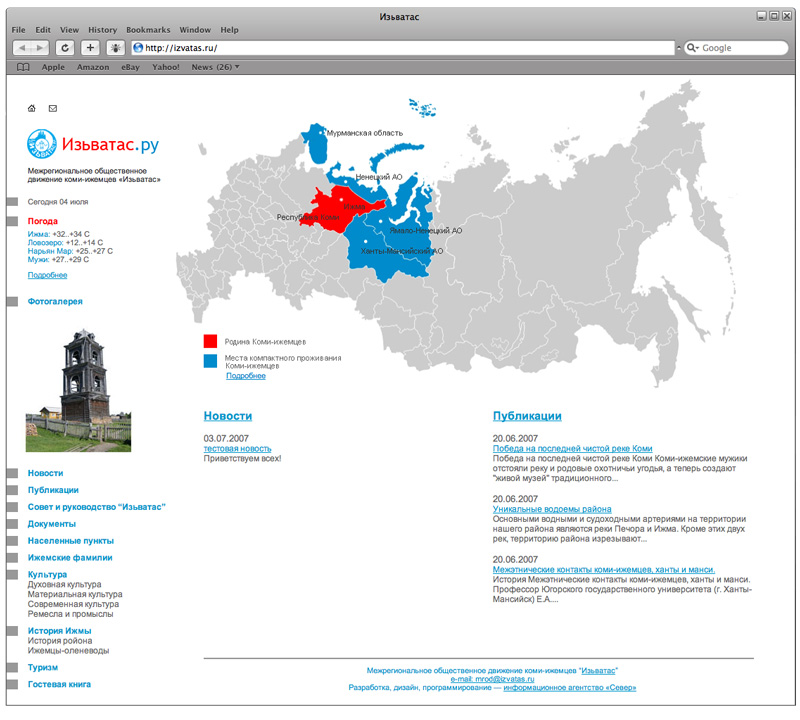Click the Изьватас.ру site title
Screen dimensions: 800x720
(110, 145)
